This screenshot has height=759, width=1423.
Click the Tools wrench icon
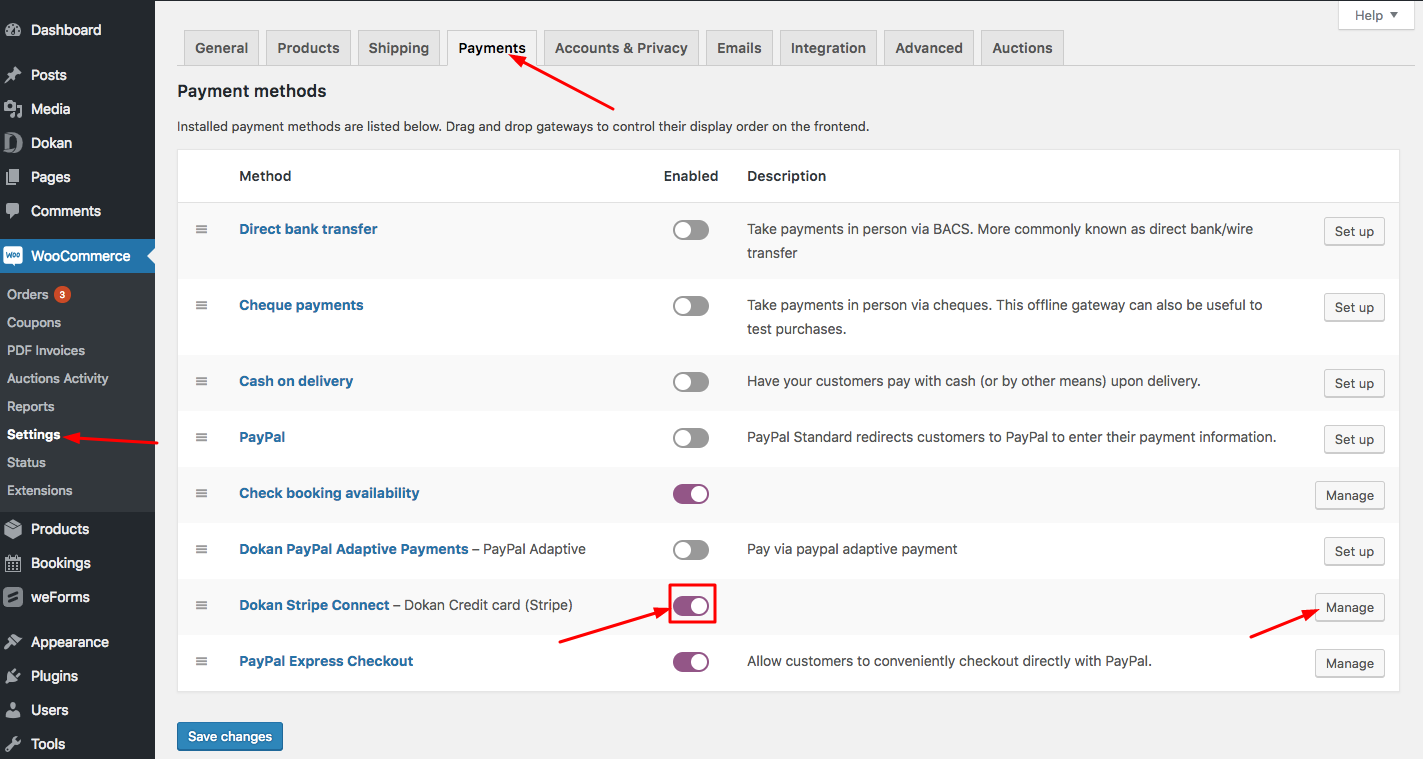(x=13, y=744)
